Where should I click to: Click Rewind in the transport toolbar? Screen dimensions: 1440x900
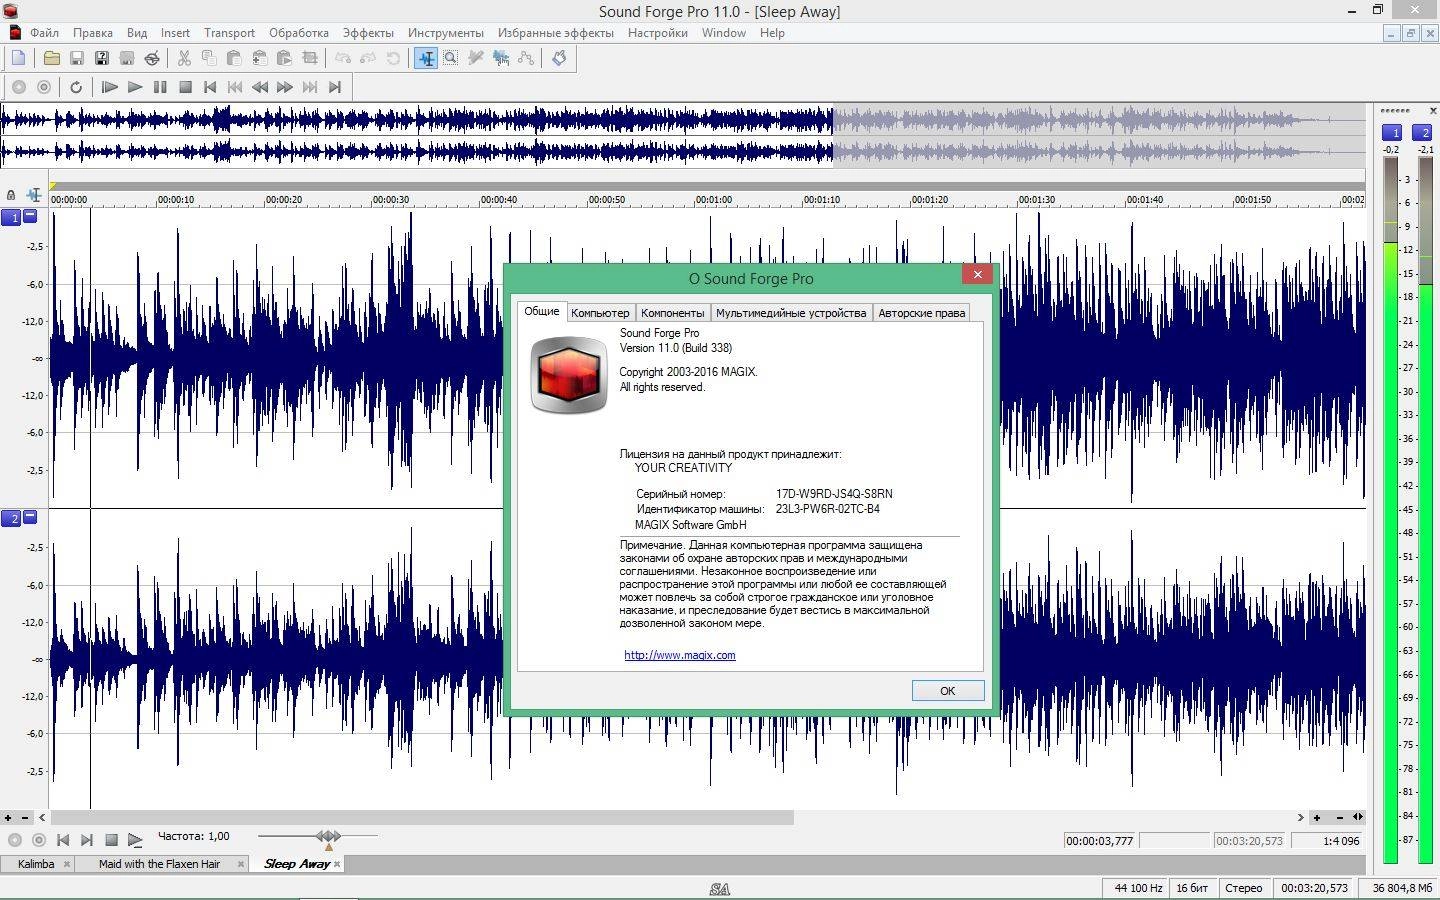point(260,87)
